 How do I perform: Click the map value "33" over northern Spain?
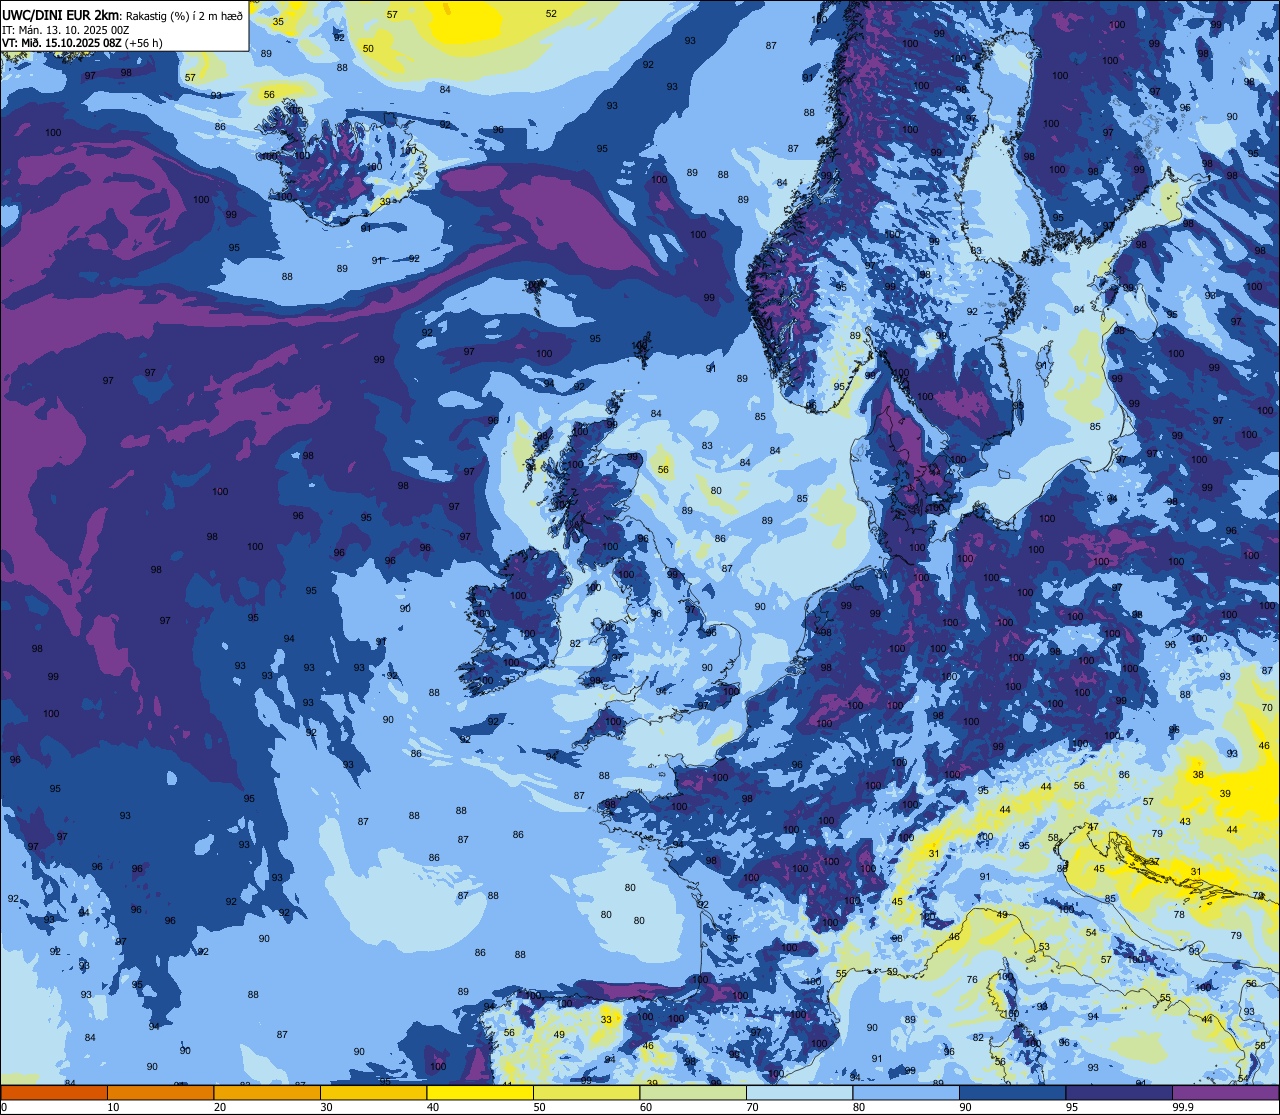point(606,1020)
